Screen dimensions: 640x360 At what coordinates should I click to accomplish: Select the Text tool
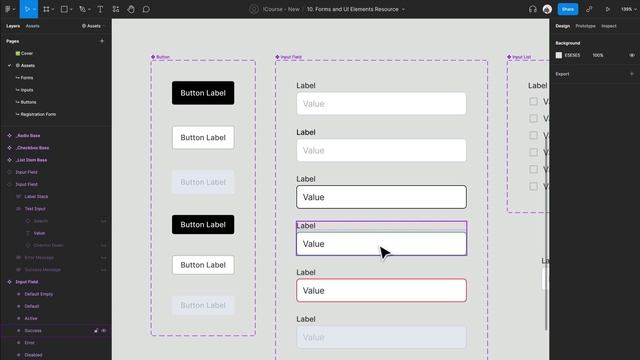click(x=100, y=9)
